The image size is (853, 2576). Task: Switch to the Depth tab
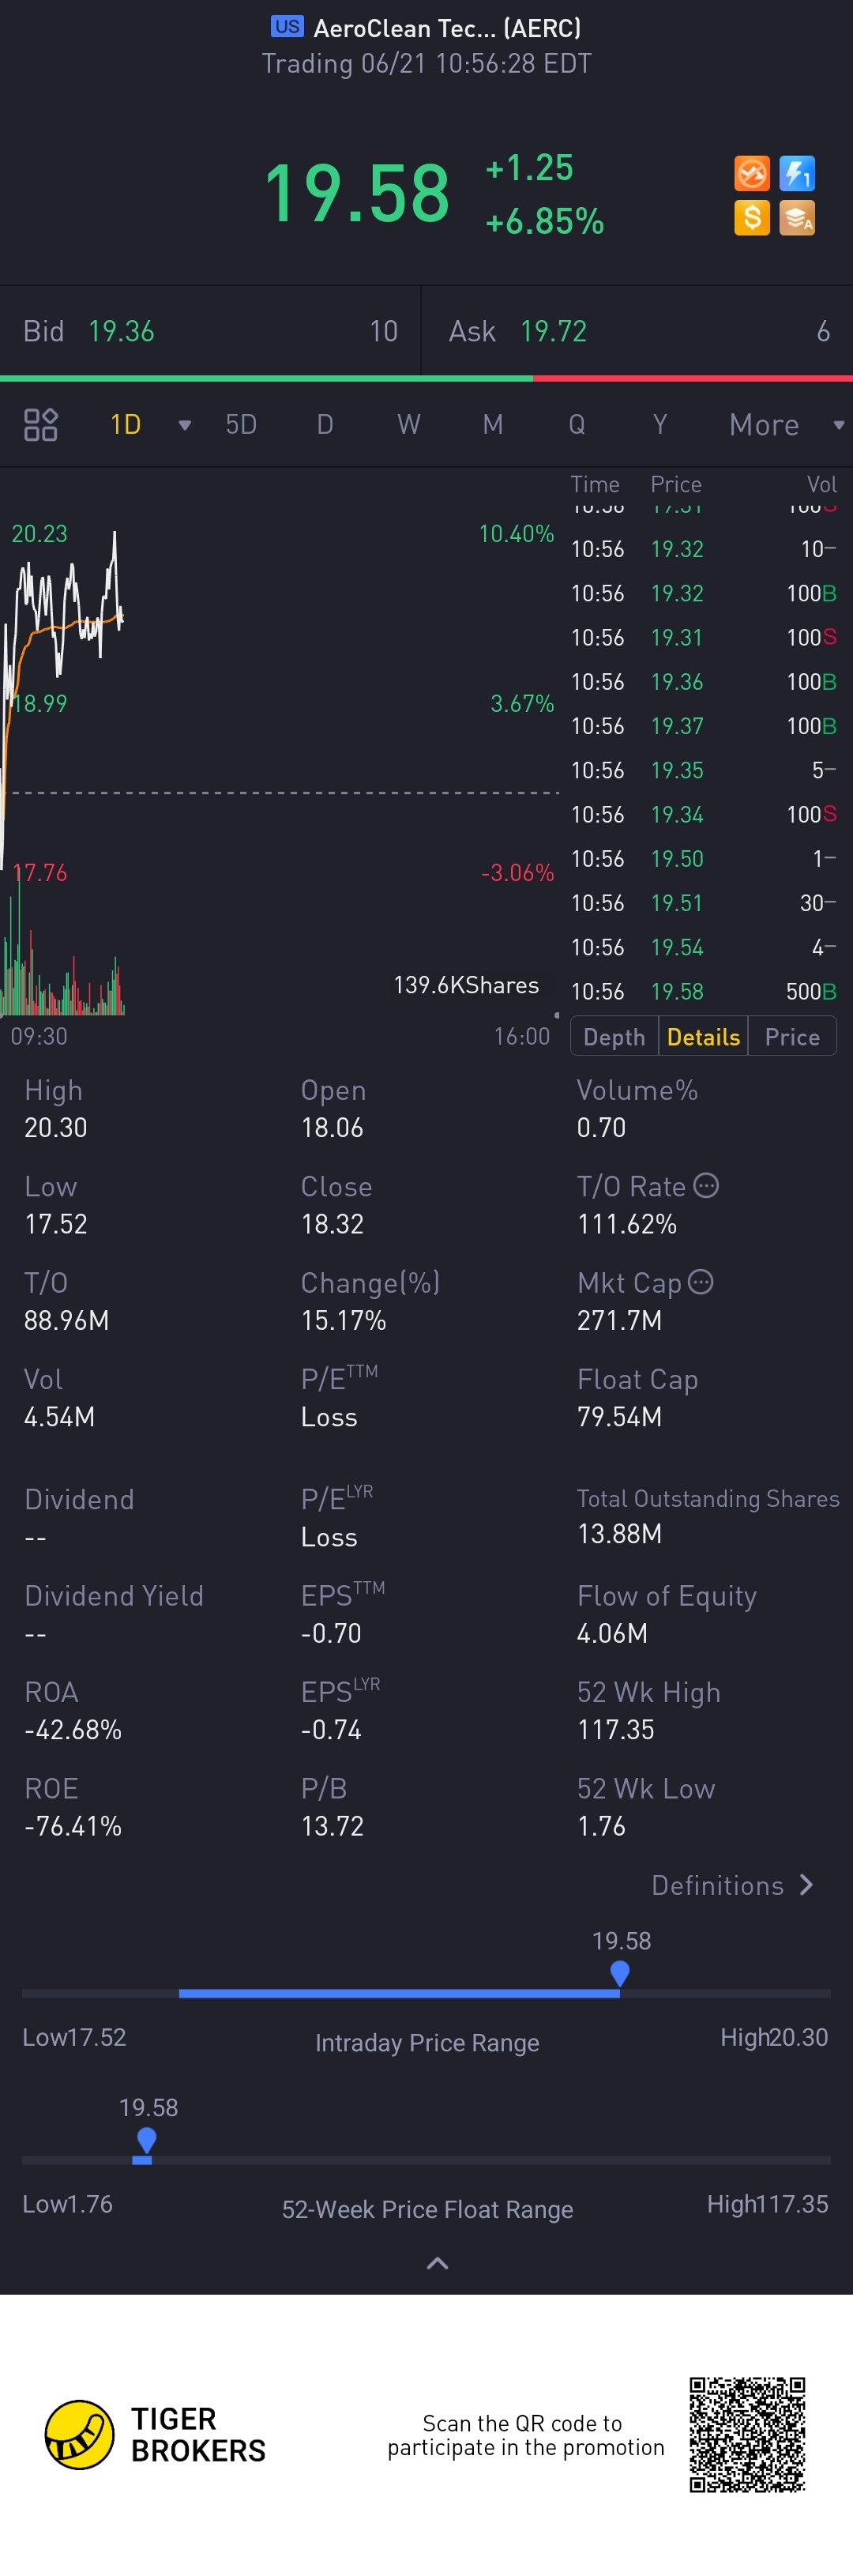click(x=614, y=1037)
